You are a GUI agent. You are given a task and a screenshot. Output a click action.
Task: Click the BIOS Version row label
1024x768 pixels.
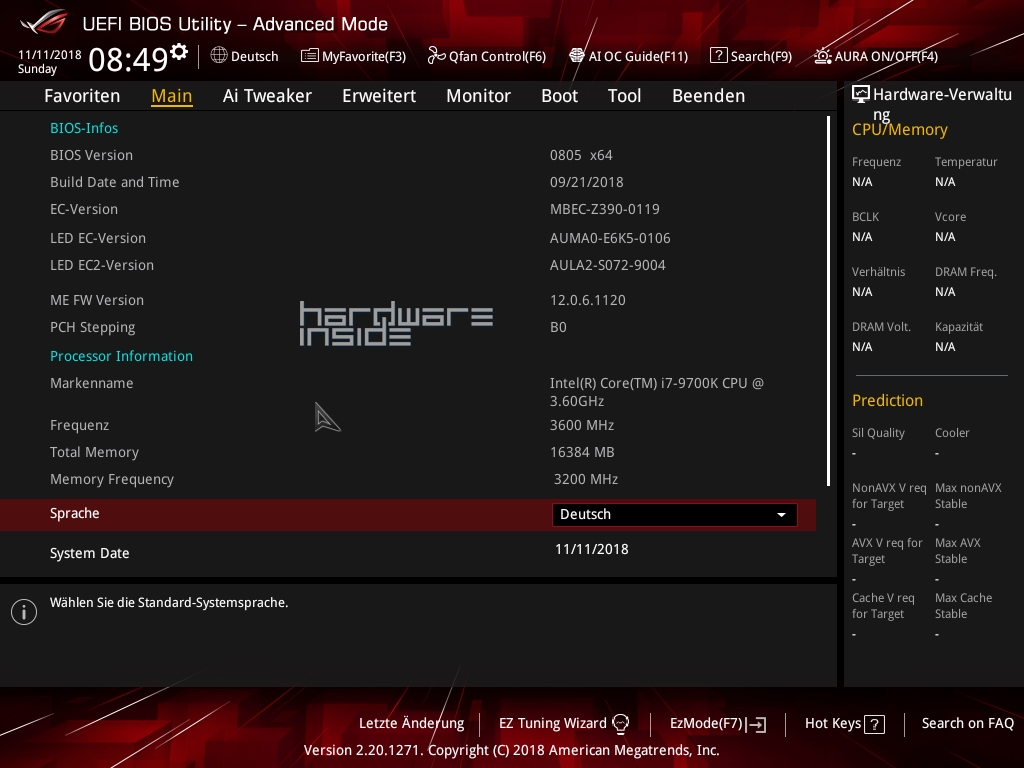coord(91,155)
